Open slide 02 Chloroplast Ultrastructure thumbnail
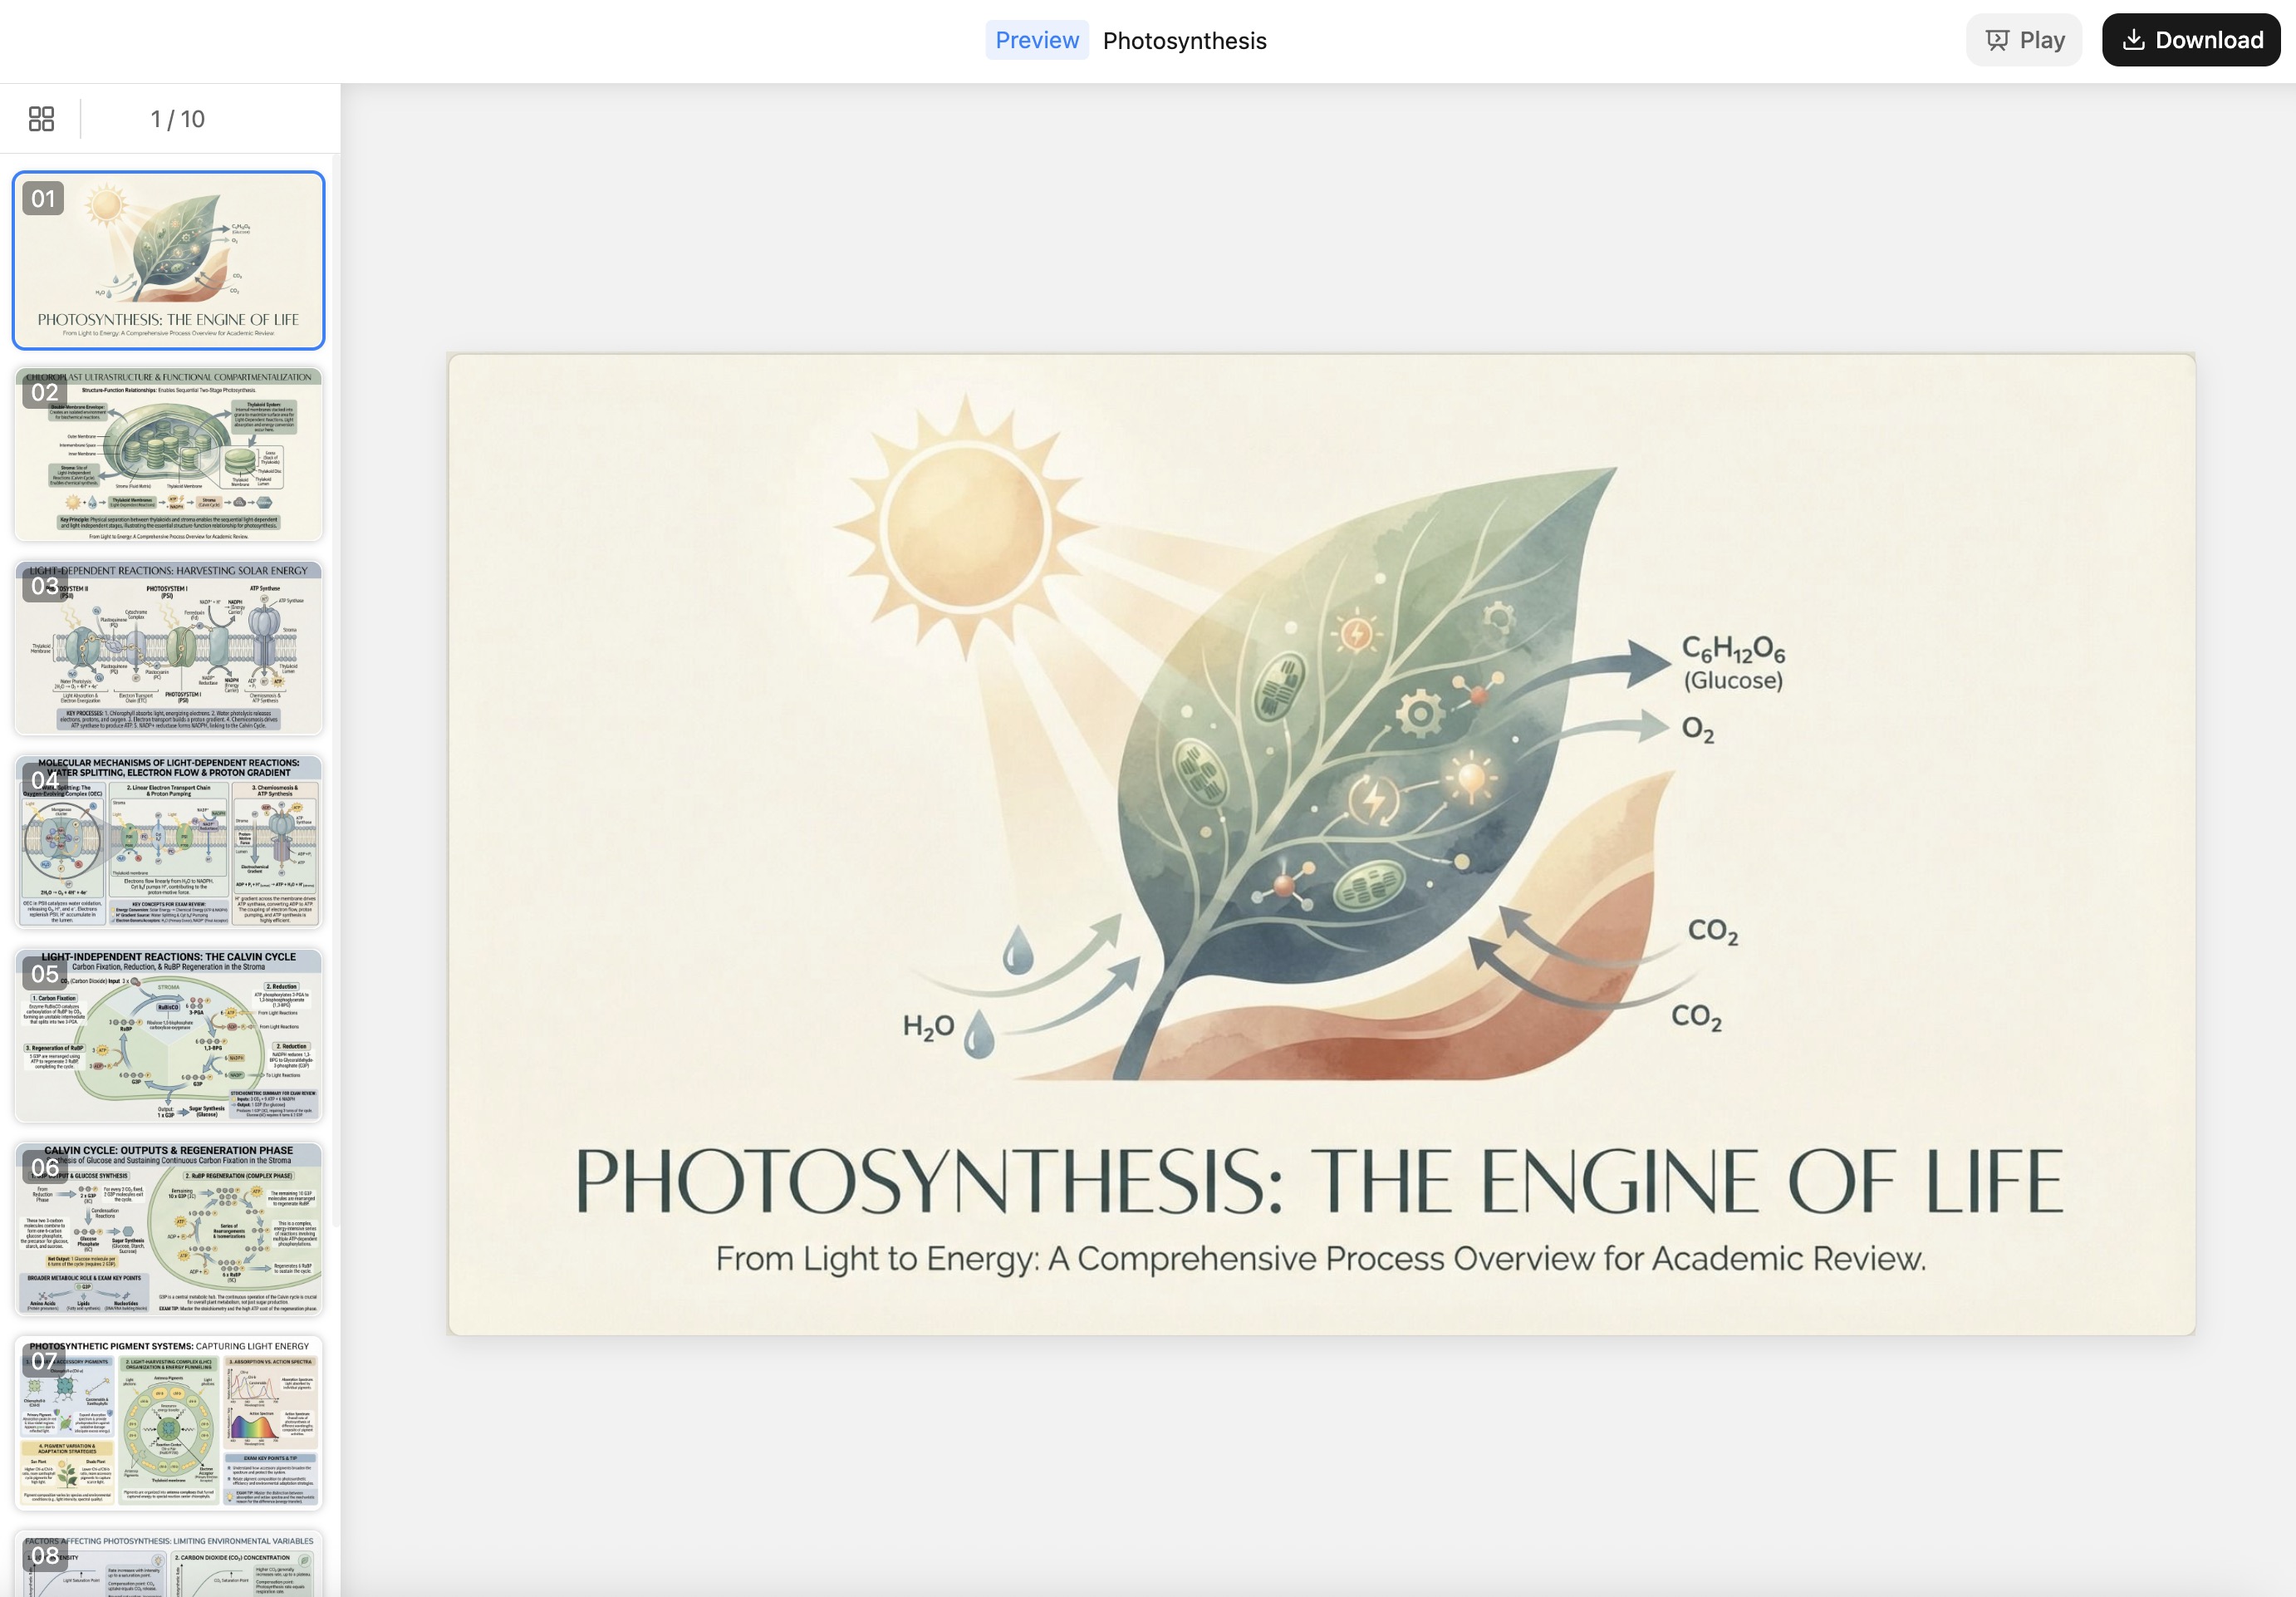 click(168, 455)
